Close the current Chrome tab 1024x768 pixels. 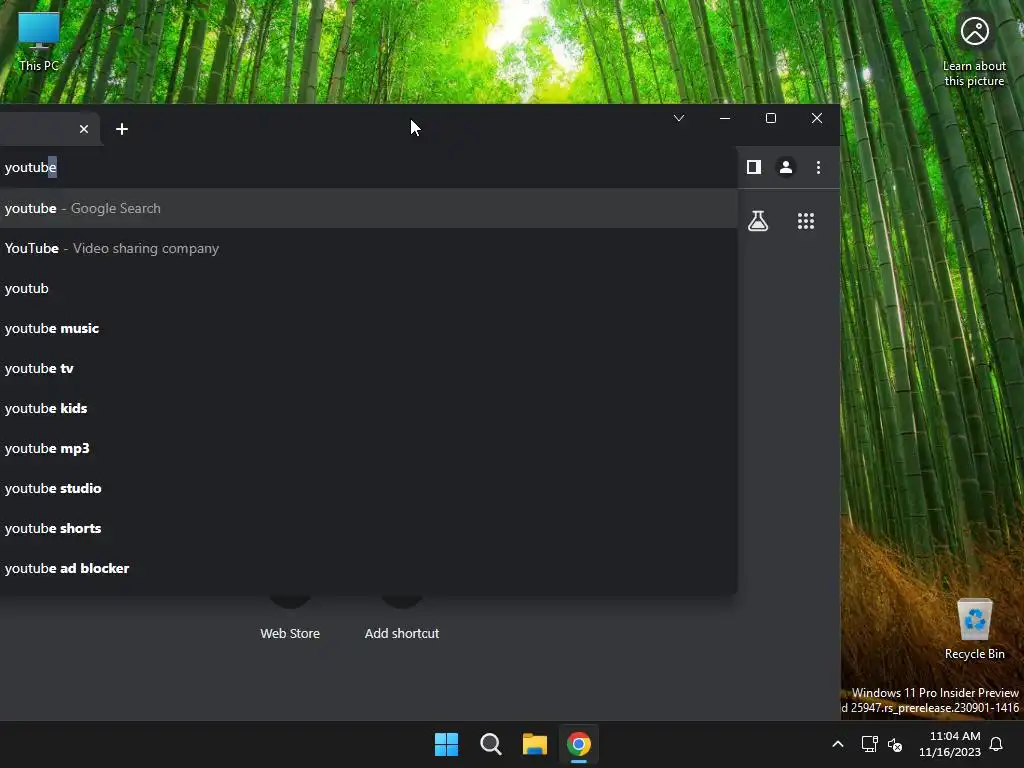coord(84,129)
